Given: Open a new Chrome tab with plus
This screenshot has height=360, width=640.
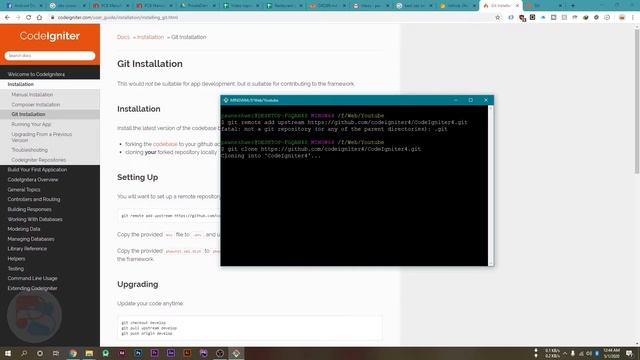Looking at the screenshot, I should (x=573, y=6).
